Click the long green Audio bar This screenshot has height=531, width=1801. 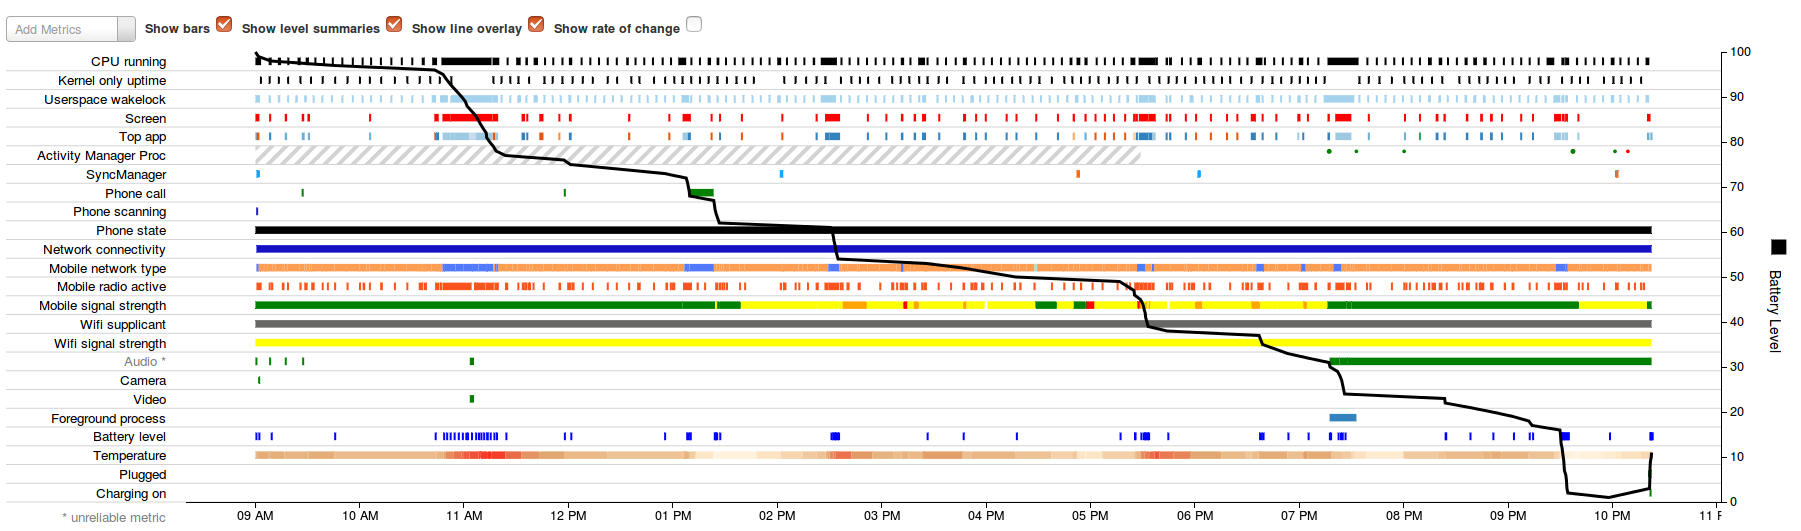pos(1490,361)
